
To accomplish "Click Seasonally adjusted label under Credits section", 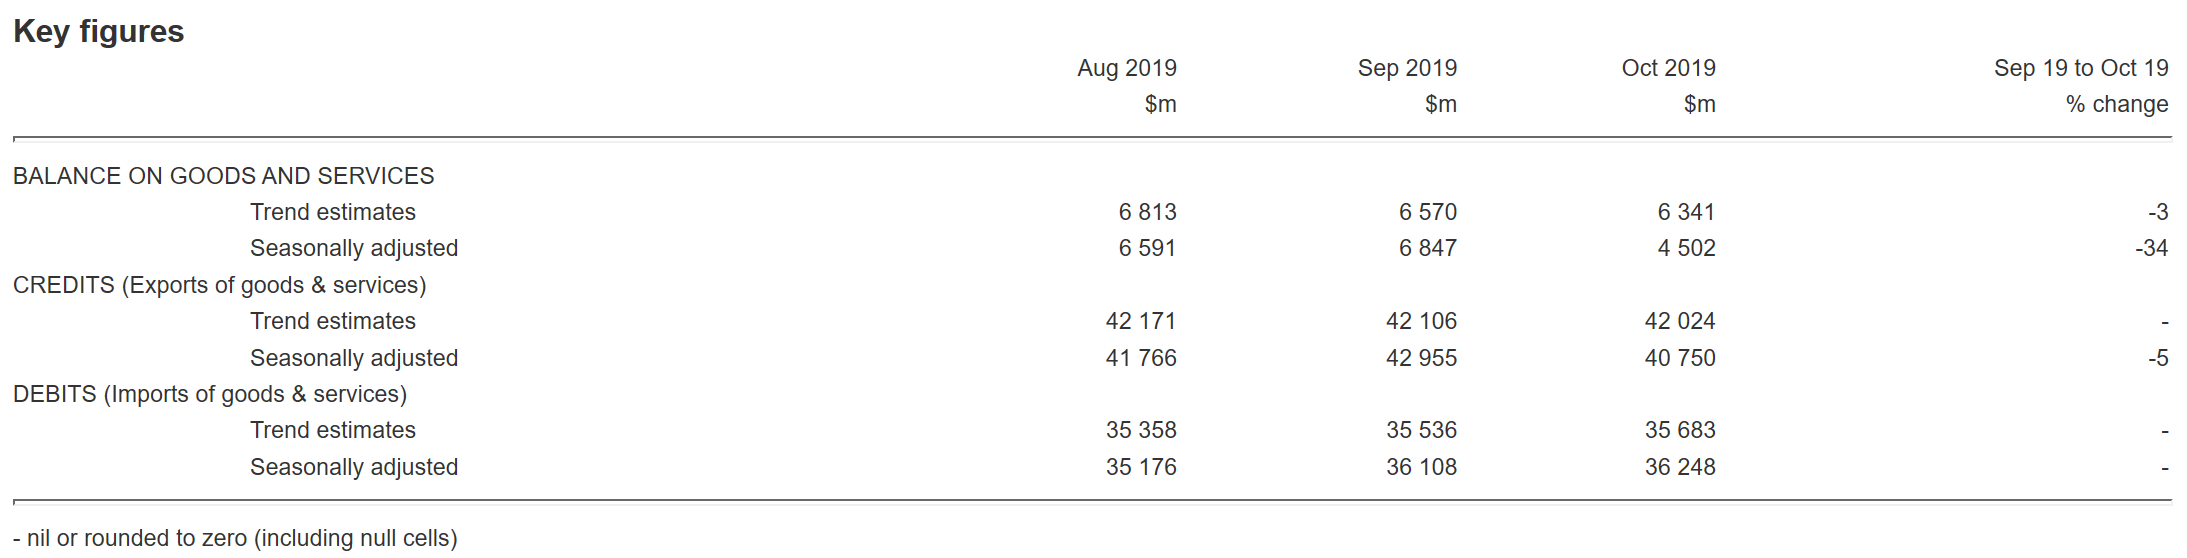I will point(353,358).
